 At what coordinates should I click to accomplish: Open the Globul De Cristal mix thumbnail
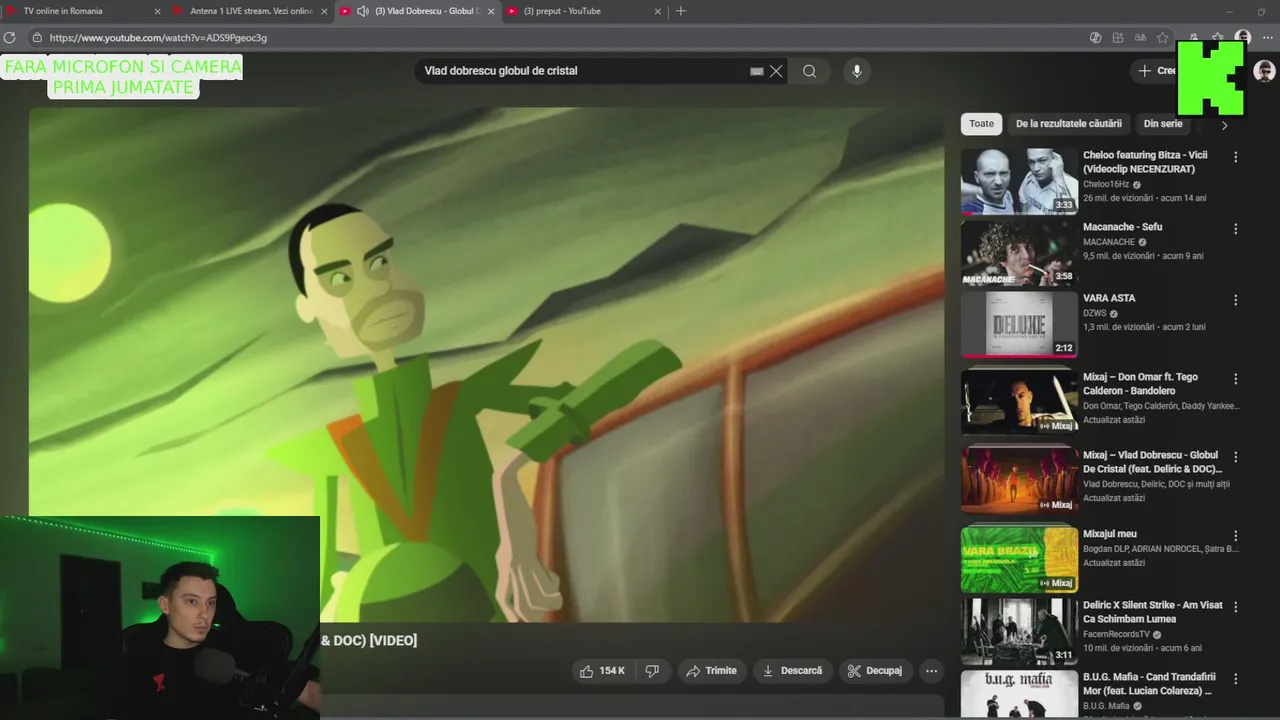[x=1020, y=480]
